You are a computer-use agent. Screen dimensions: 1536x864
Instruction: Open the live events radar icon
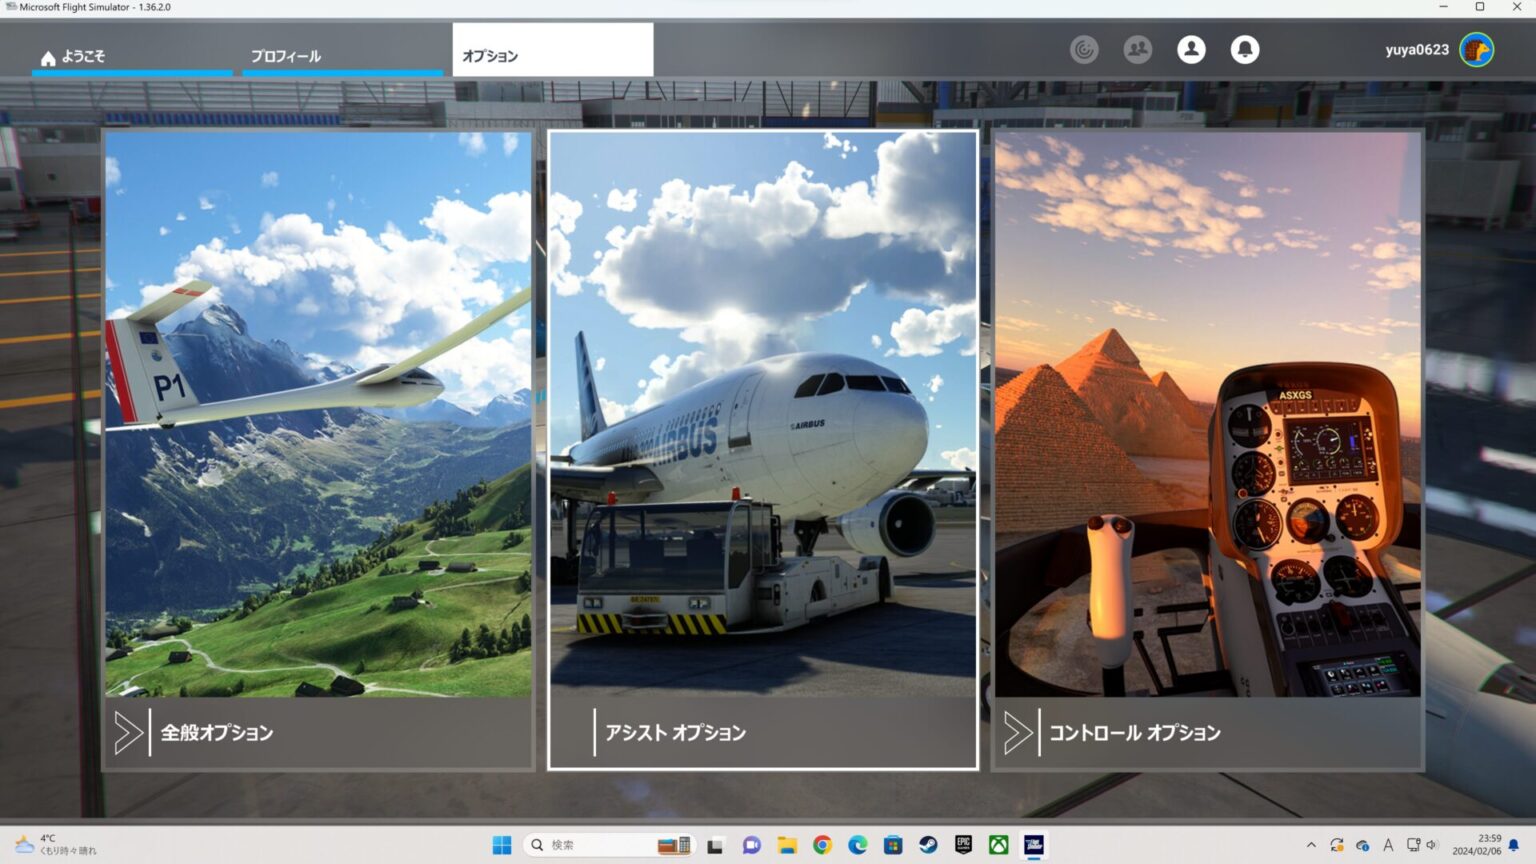1084,49
